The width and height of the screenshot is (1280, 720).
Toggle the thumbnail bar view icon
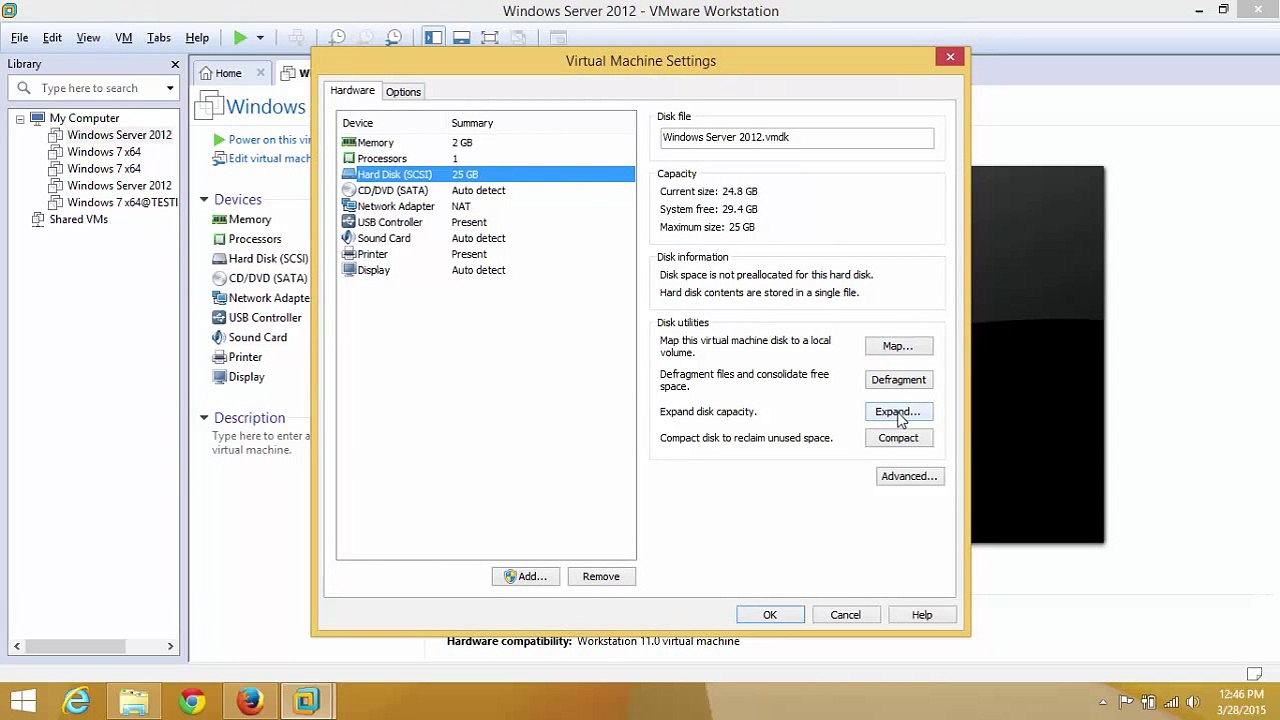click(461, 38)
